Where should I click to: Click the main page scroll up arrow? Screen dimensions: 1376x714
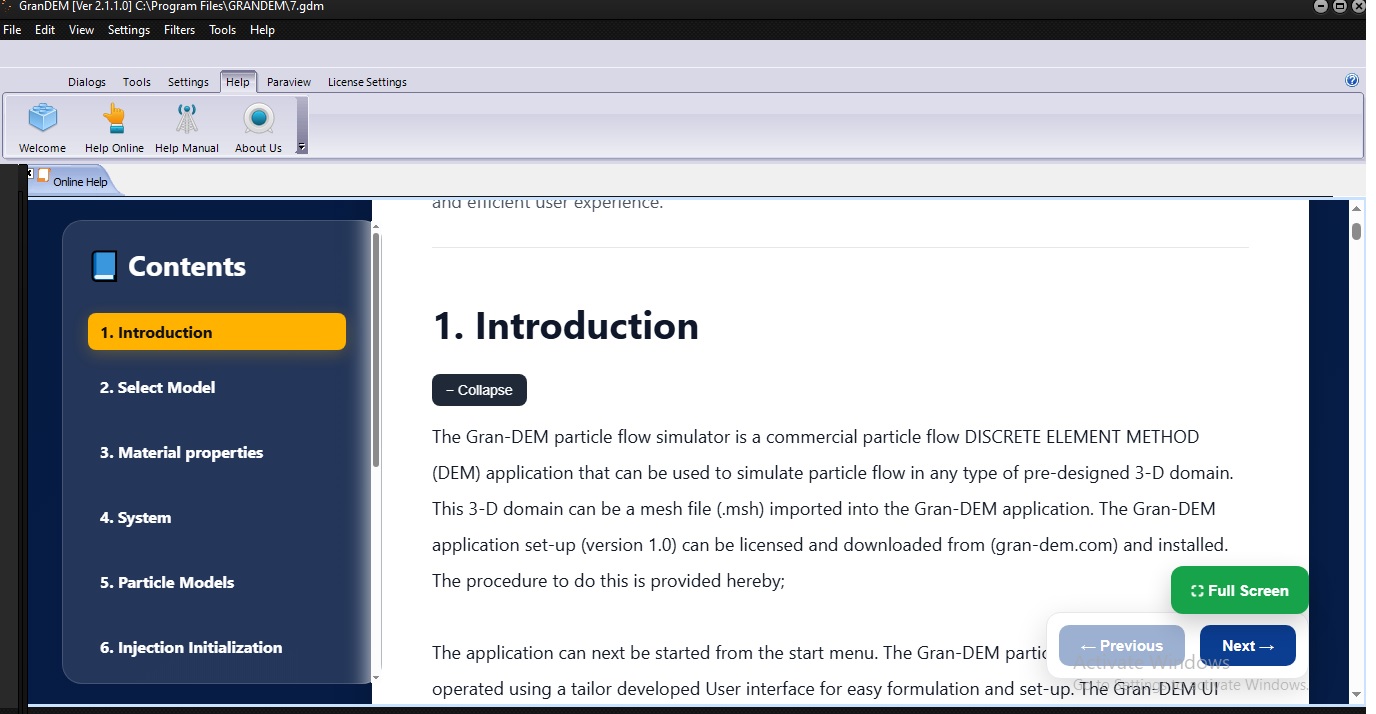pyautogui.click(x=1356, y=208)
